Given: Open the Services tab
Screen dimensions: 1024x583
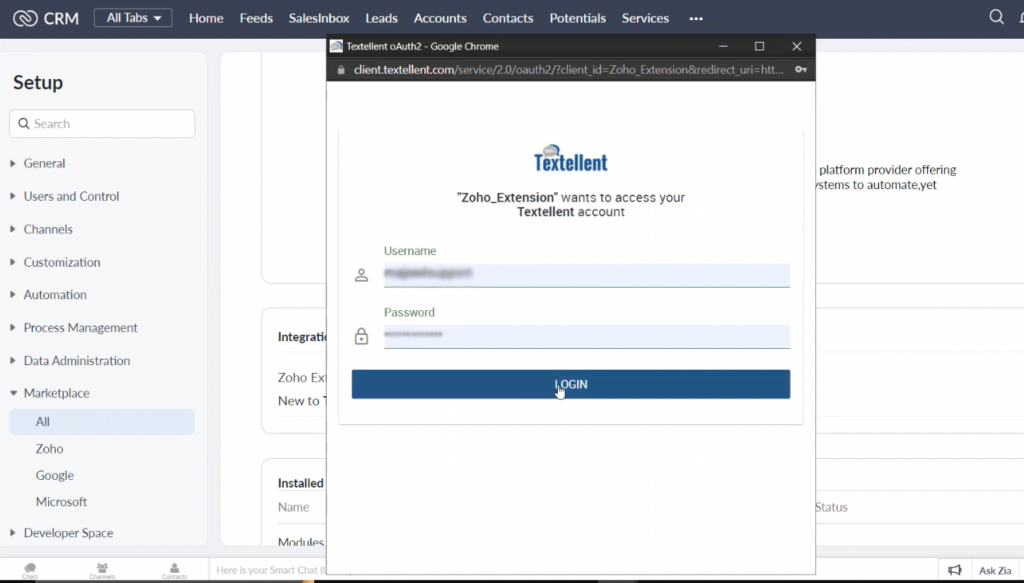Looking at the screenshot, I should tap(645, 18).
